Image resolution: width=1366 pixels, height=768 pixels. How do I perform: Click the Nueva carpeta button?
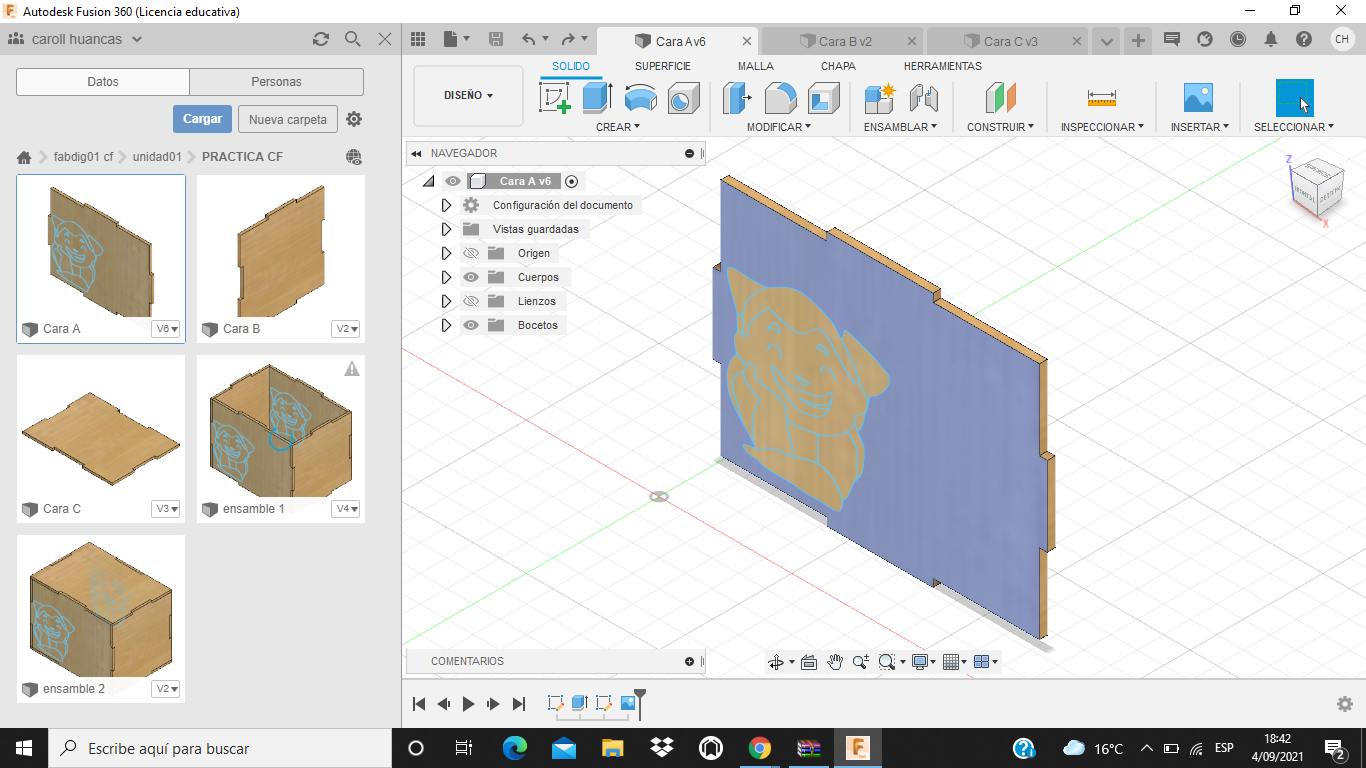click(x=288, y=119)
